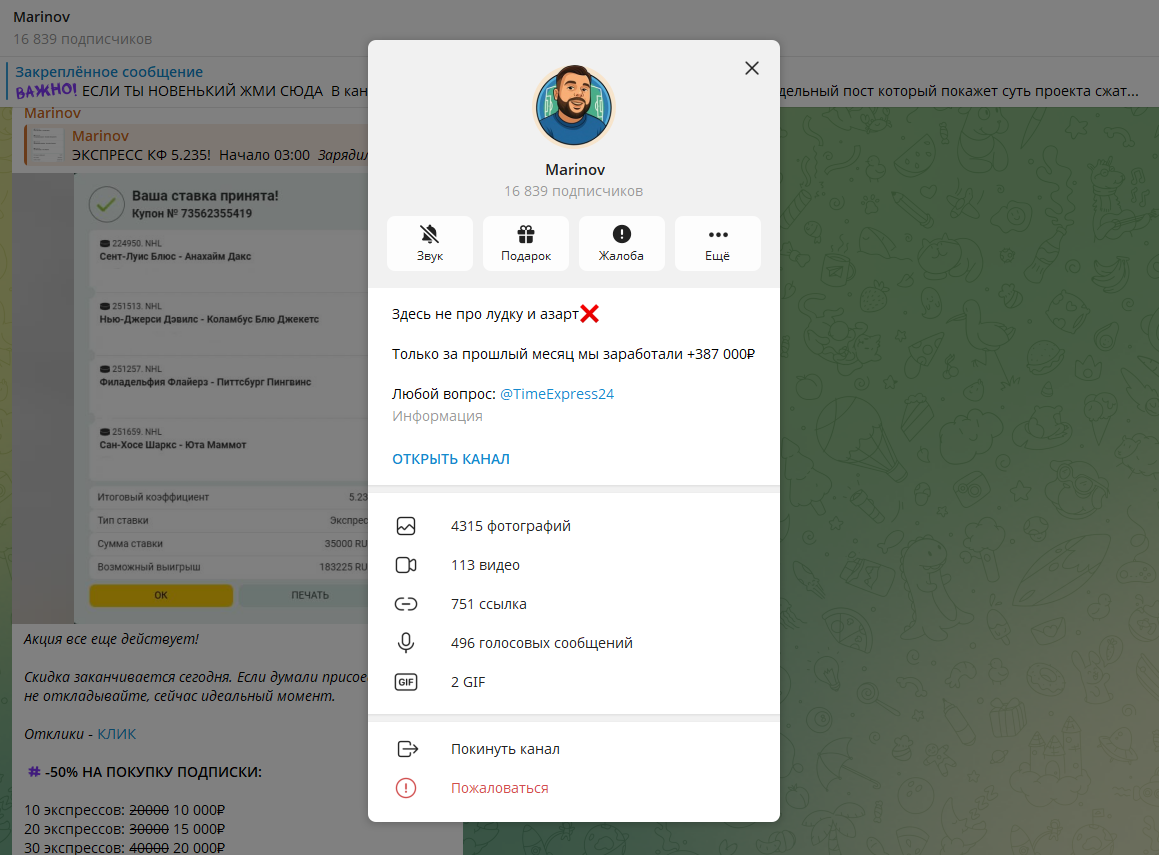Click the Покинуть канал leave option
Viewport: 1159px width, 855px height.
pos(574,749)
